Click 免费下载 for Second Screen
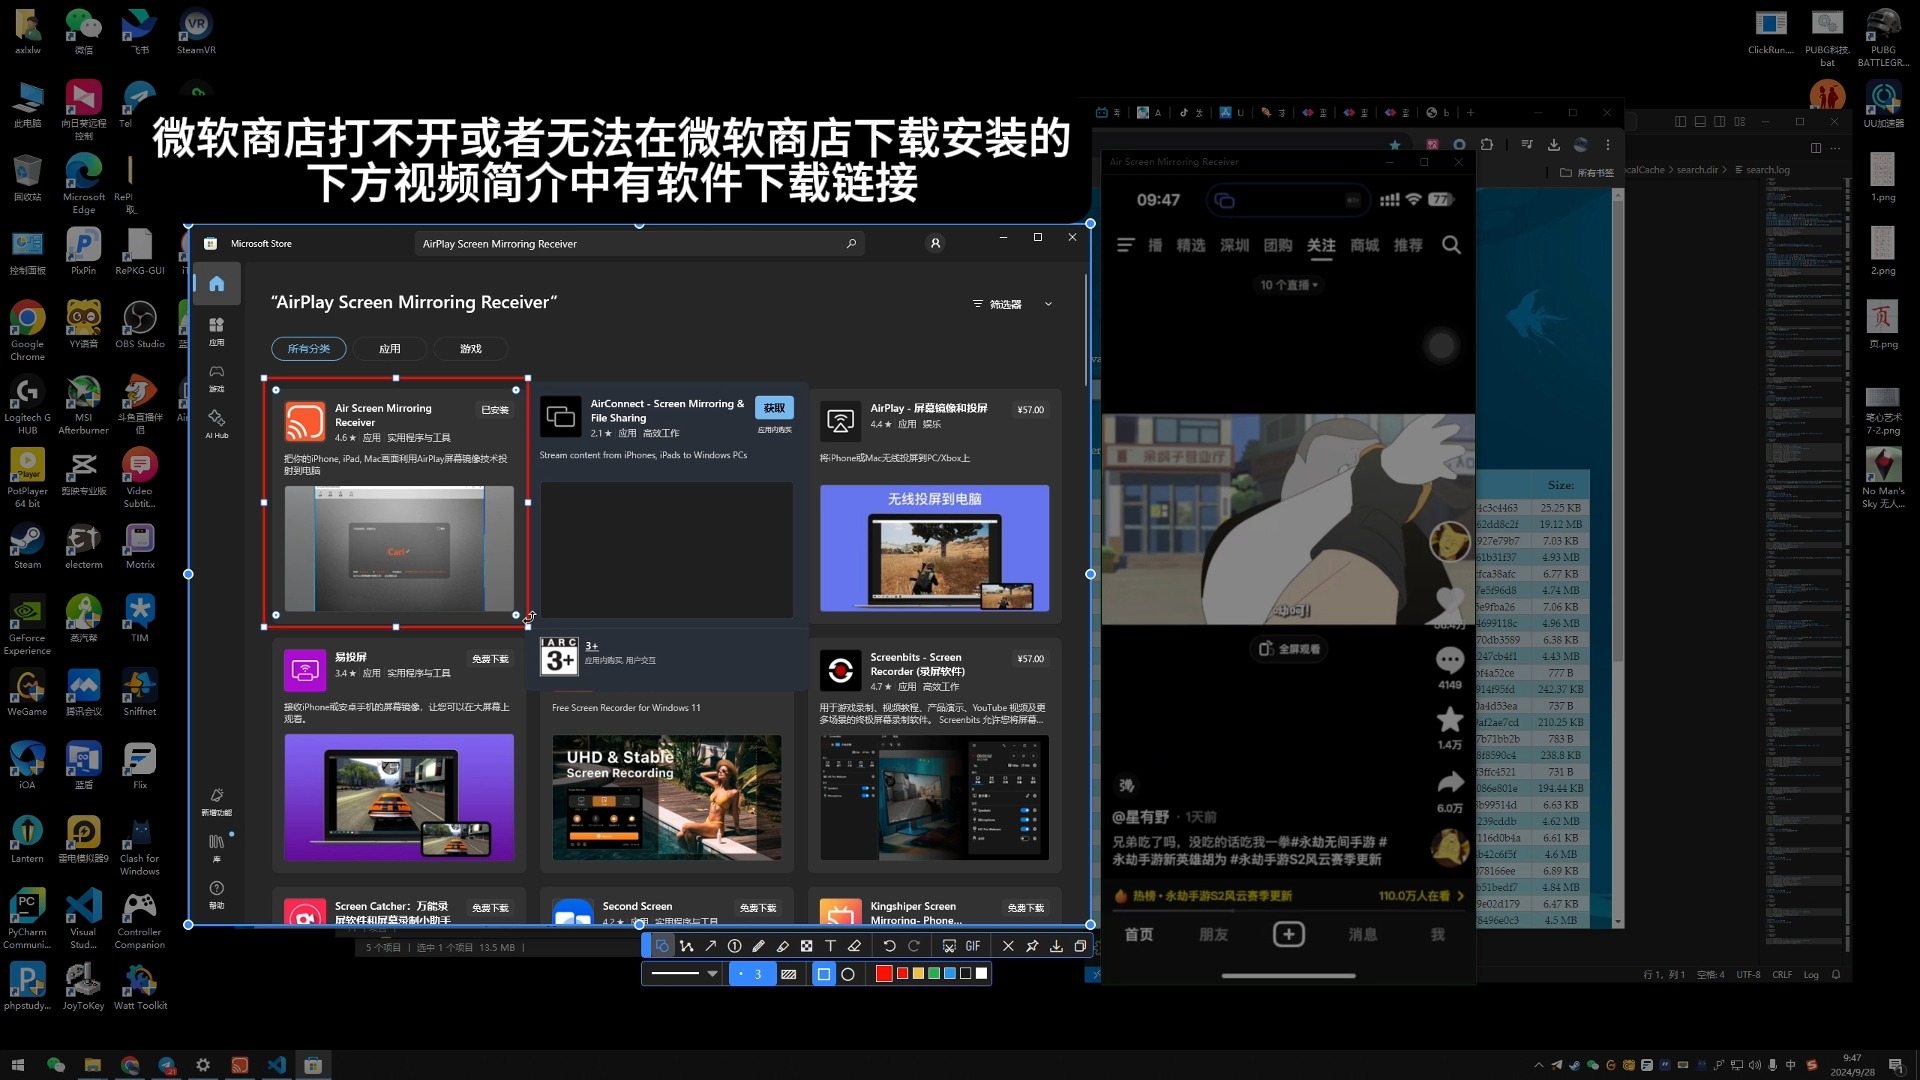This screenshot has height=1080, width=1920. 758,908
